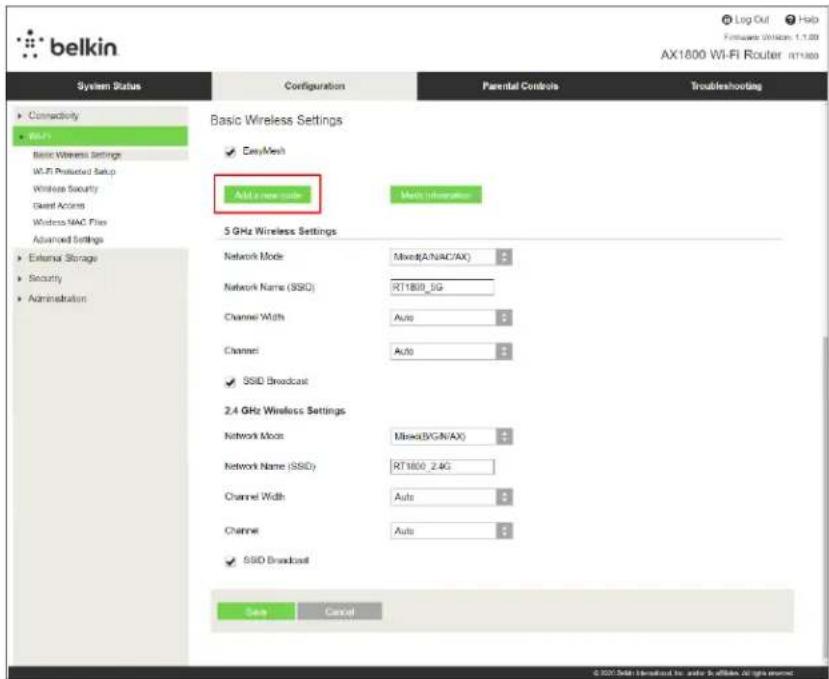The image size is (829, 679).
Task: Switch to the System Status tab
Action: (x=109, y=86)
